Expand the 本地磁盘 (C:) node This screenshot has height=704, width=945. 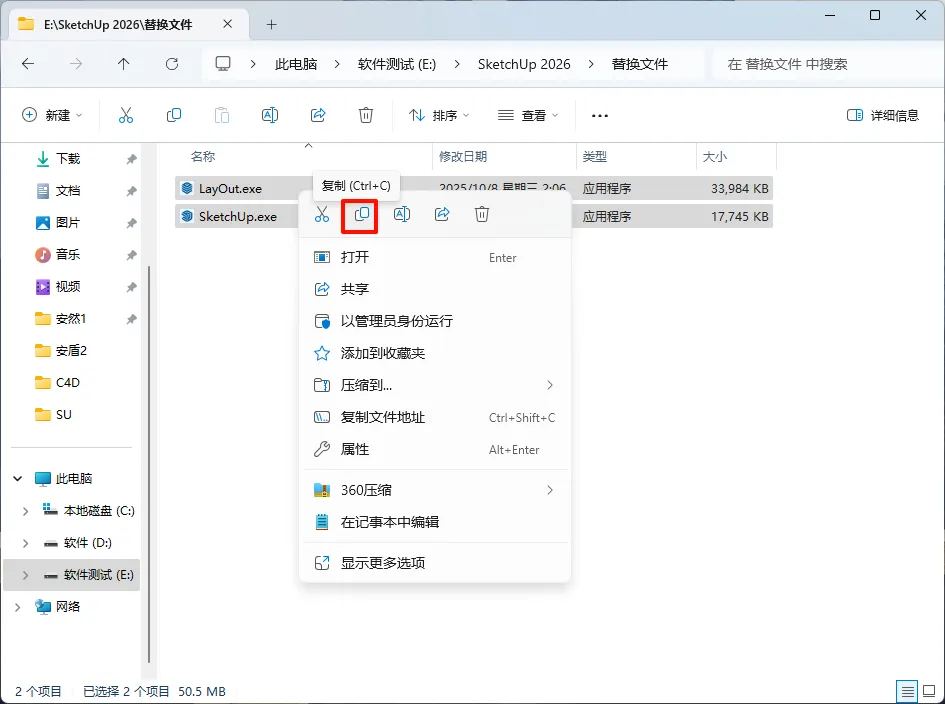(x=25, y=511)
